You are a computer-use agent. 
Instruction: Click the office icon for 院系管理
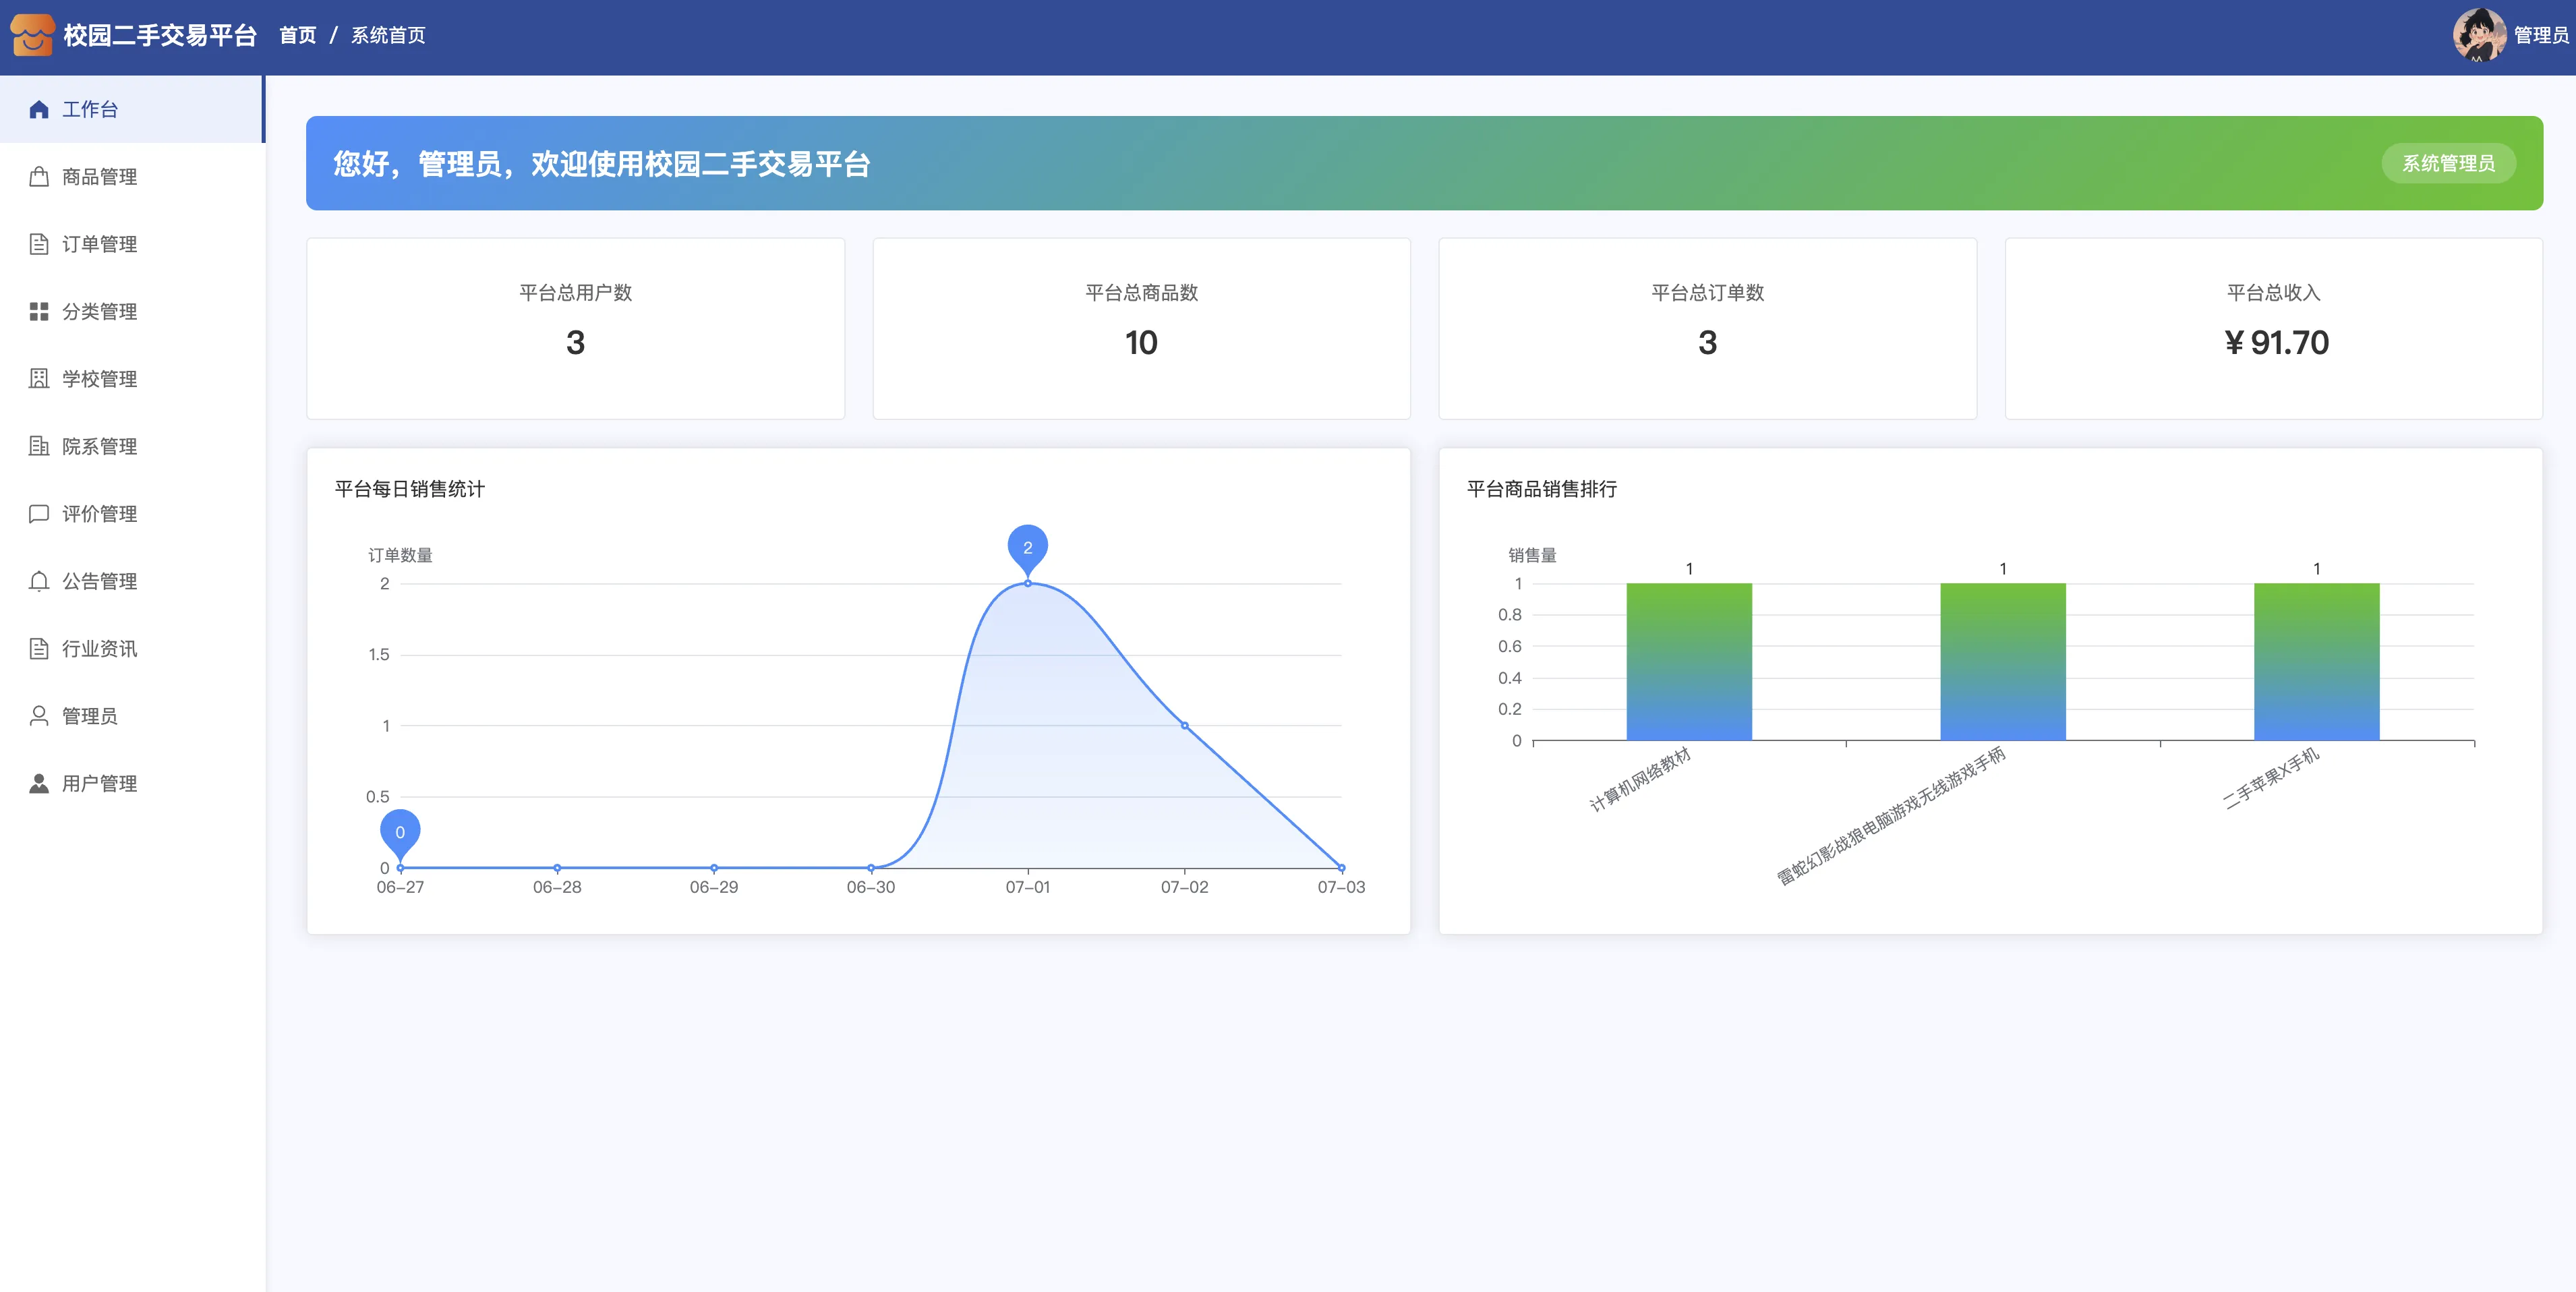point(39,446)
